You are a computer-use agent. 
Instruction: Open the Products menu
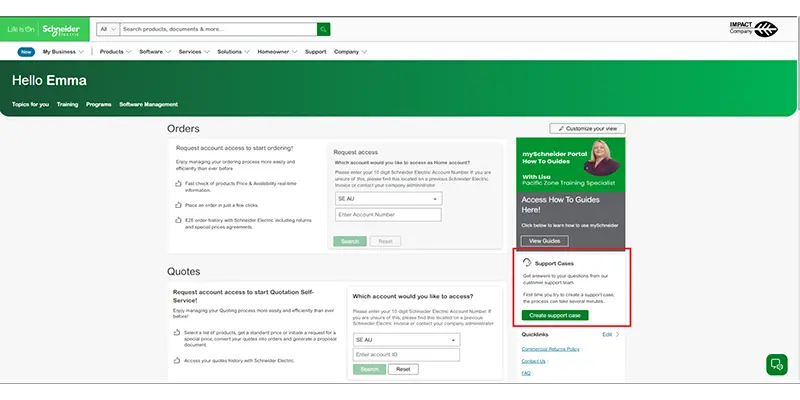[x=115, y=52]
